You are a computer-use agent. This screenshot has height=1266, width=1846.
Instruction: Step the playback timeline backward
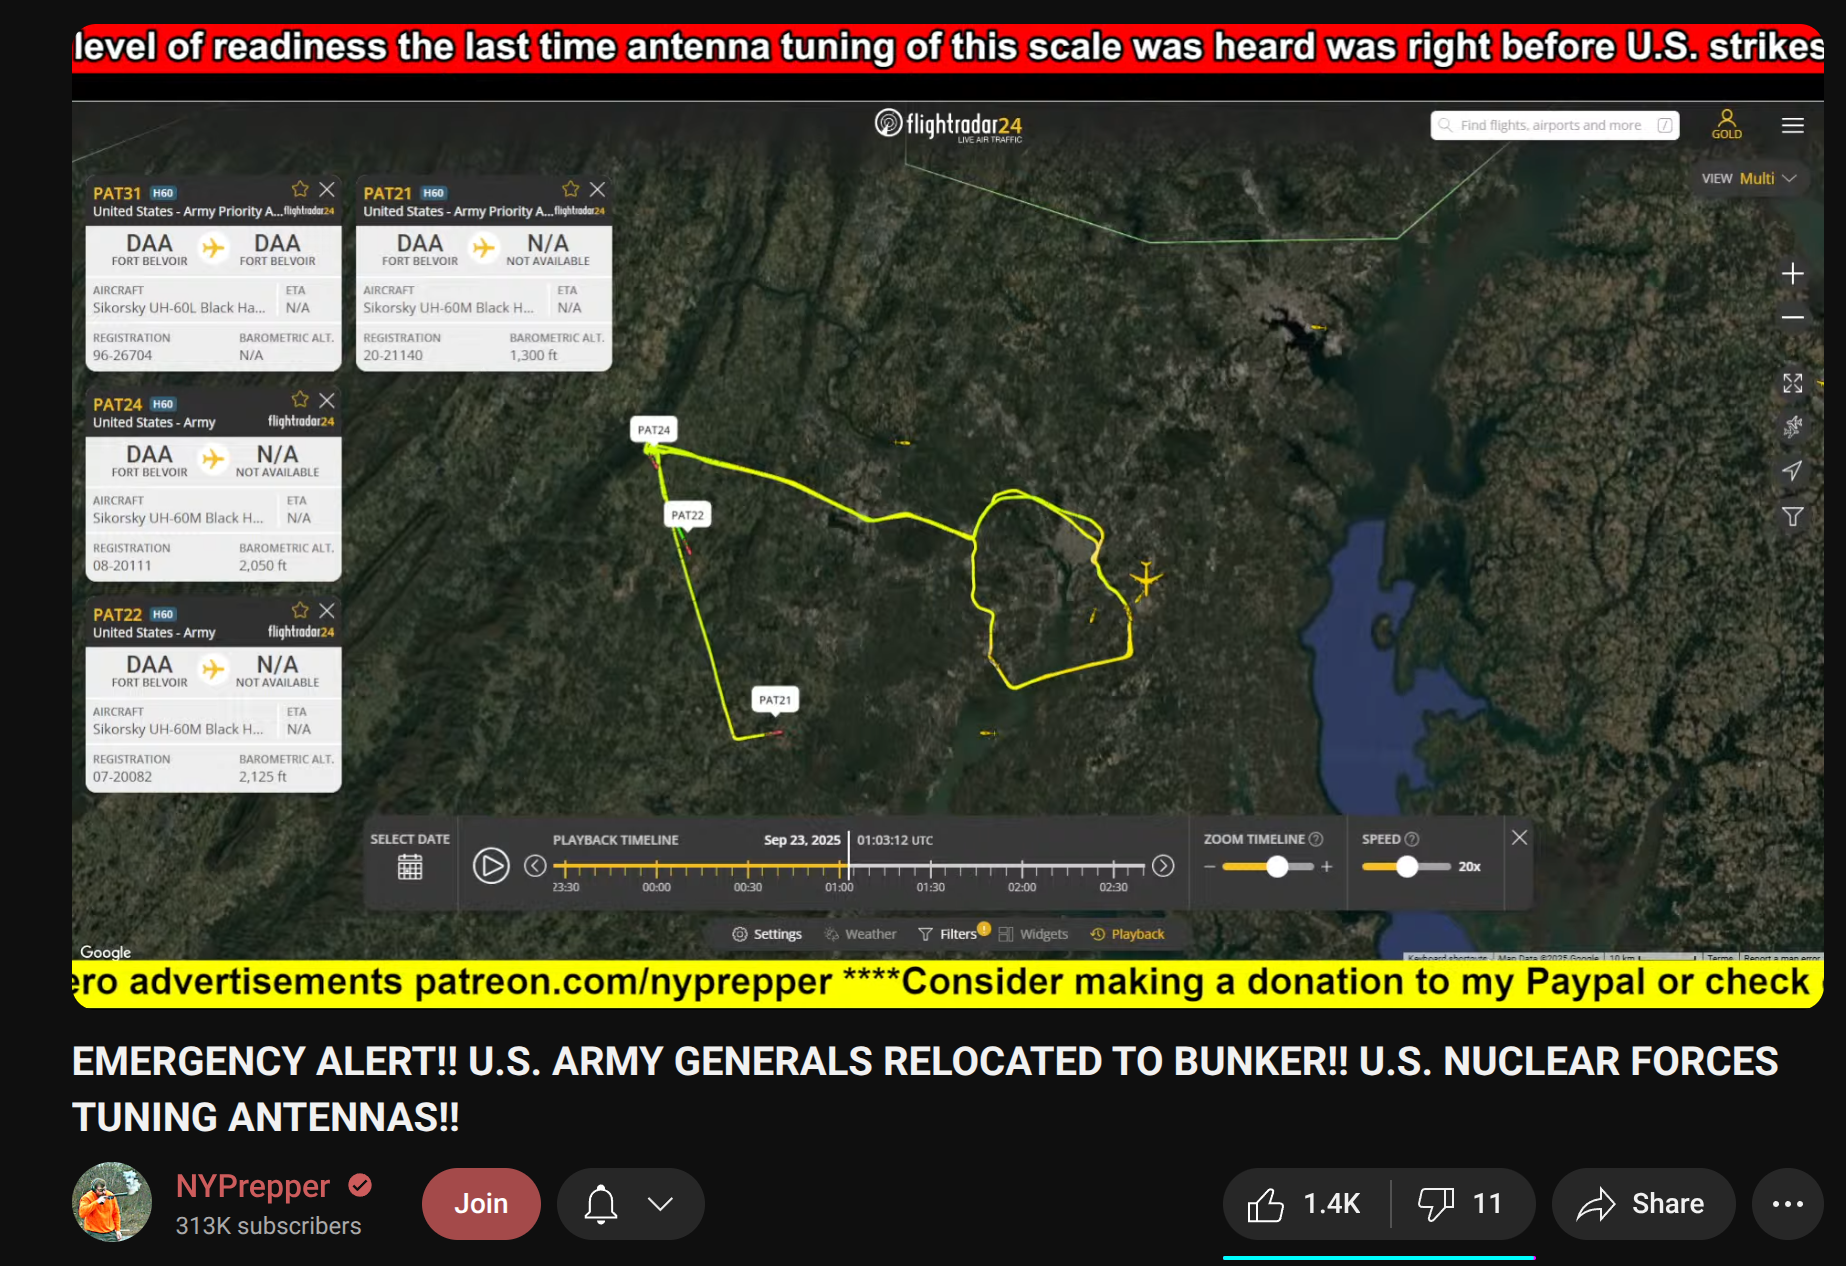(536, 866)
